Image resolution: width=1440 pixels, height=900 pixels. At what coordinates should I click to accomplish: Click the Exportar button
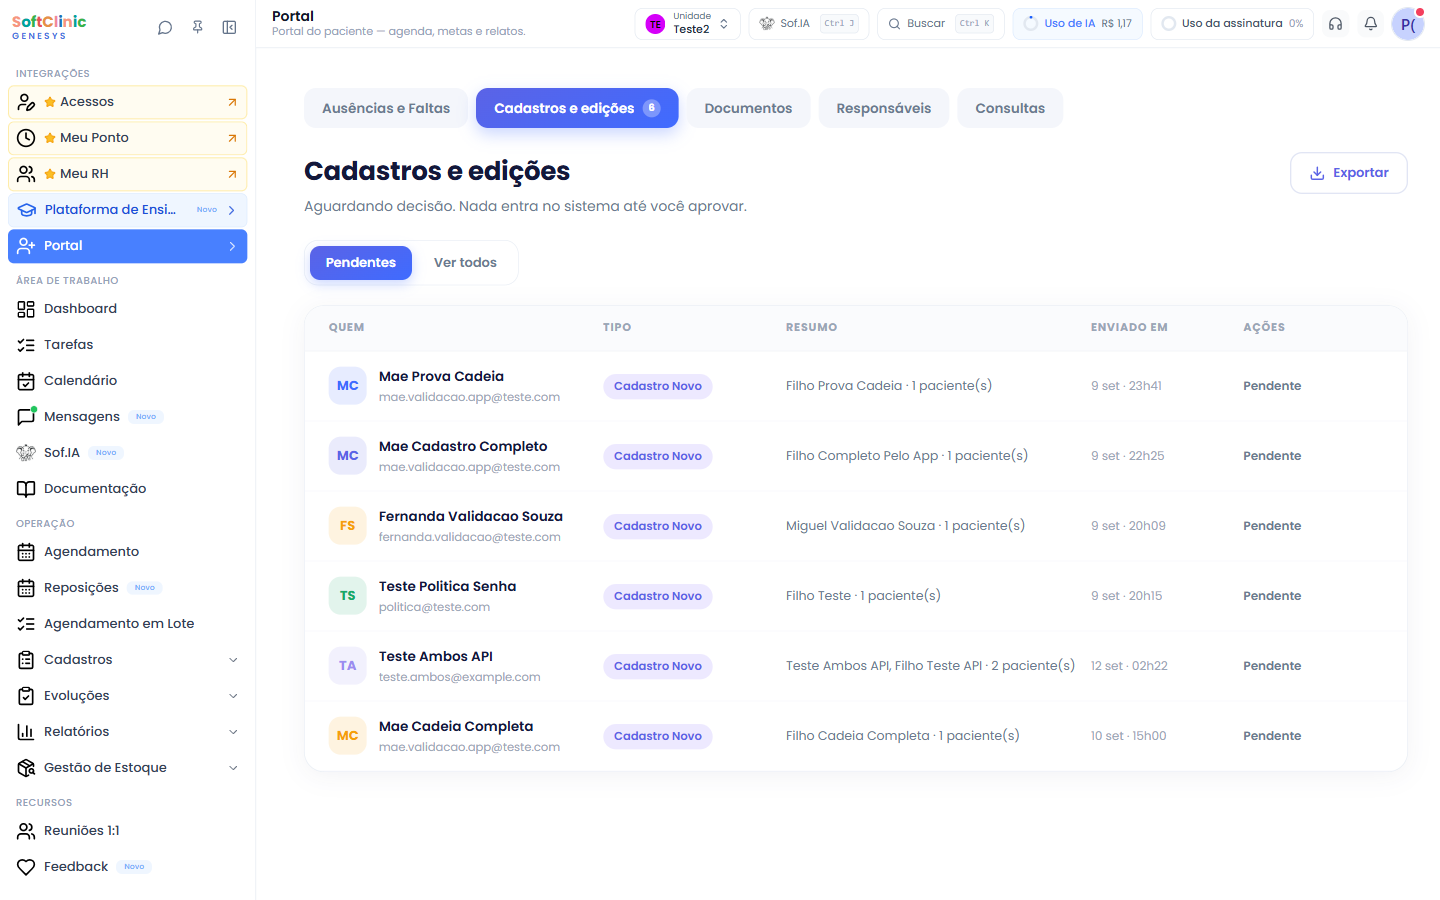click(1349, 173)
